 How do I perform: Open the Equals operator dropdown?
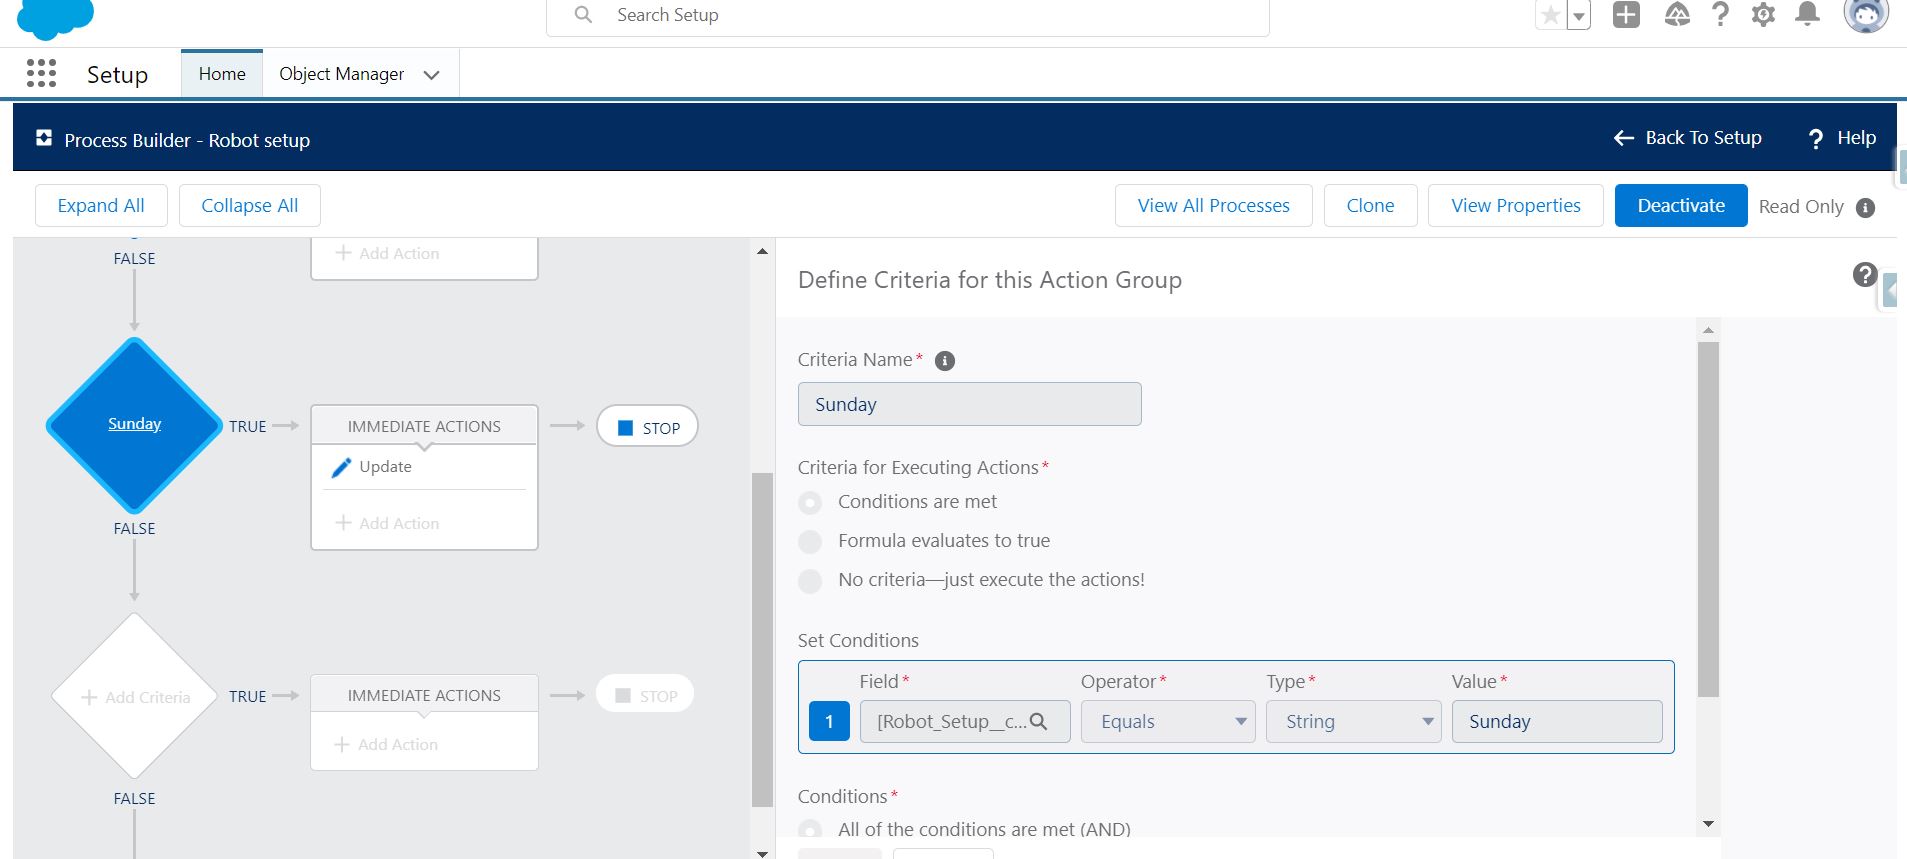point(1167,722)
